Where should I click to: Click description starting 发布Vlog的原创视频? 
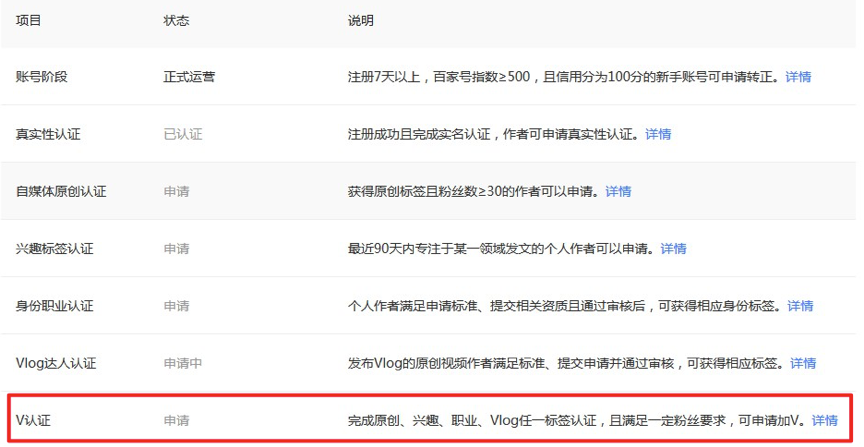click(x=568, y=363)
